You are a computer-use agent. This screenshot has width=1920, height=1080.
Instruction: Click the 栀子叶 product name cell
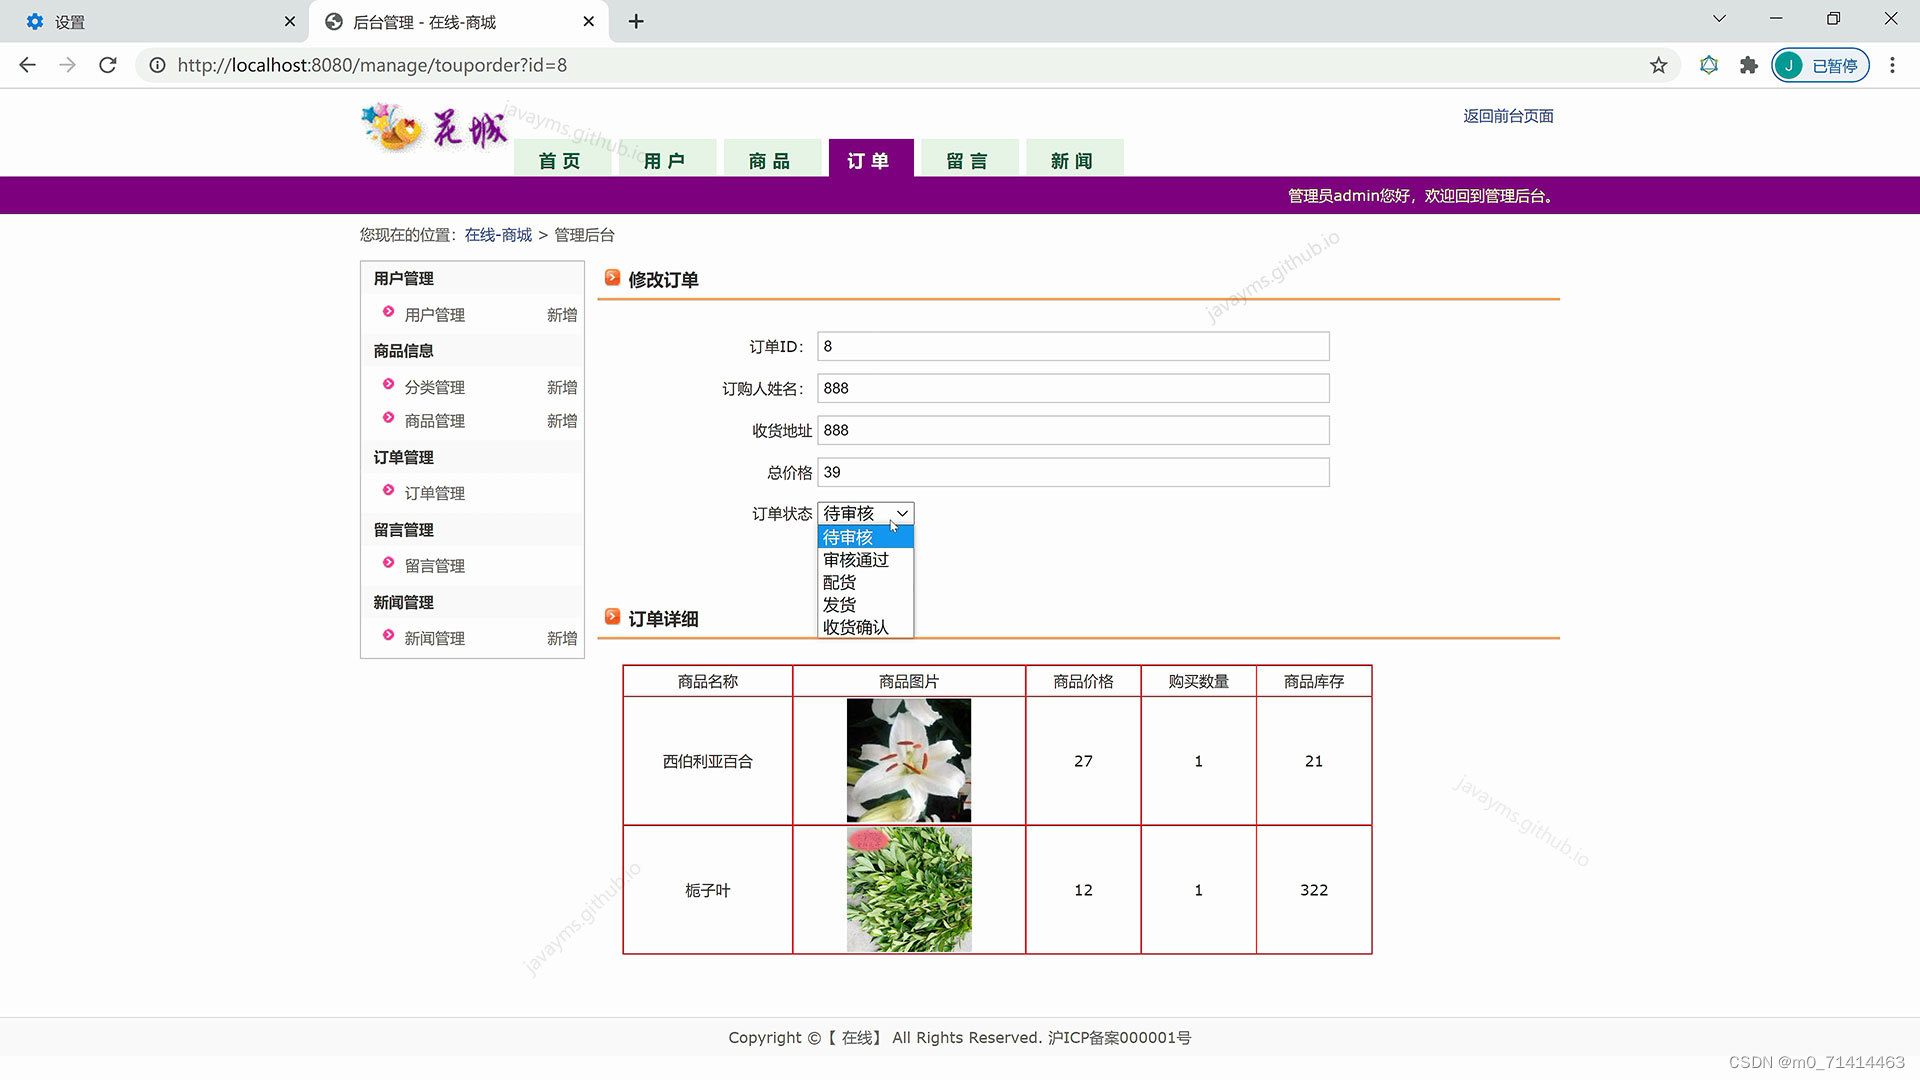click(x=708, y=890)
